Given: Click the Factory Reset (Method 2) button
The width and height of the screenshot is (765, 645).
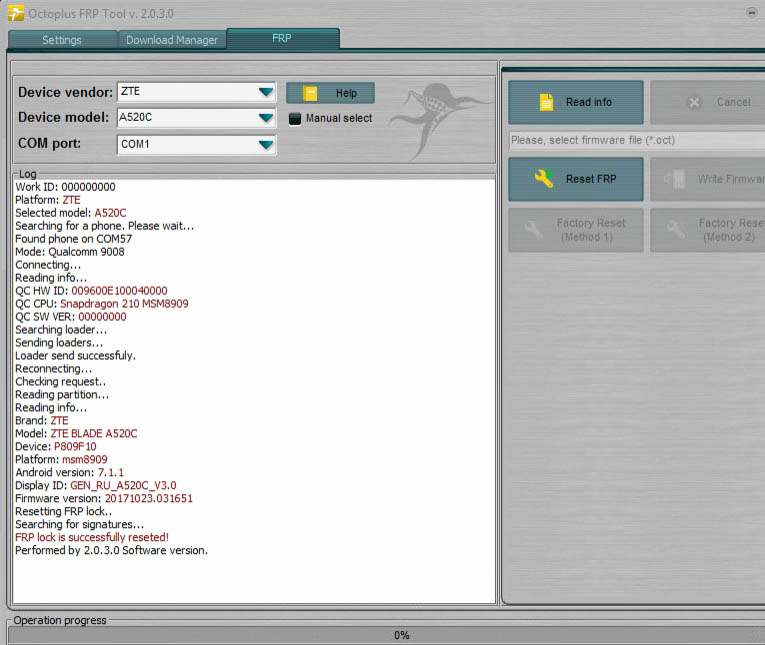Looking at the screenshot, I should point(707,230).
